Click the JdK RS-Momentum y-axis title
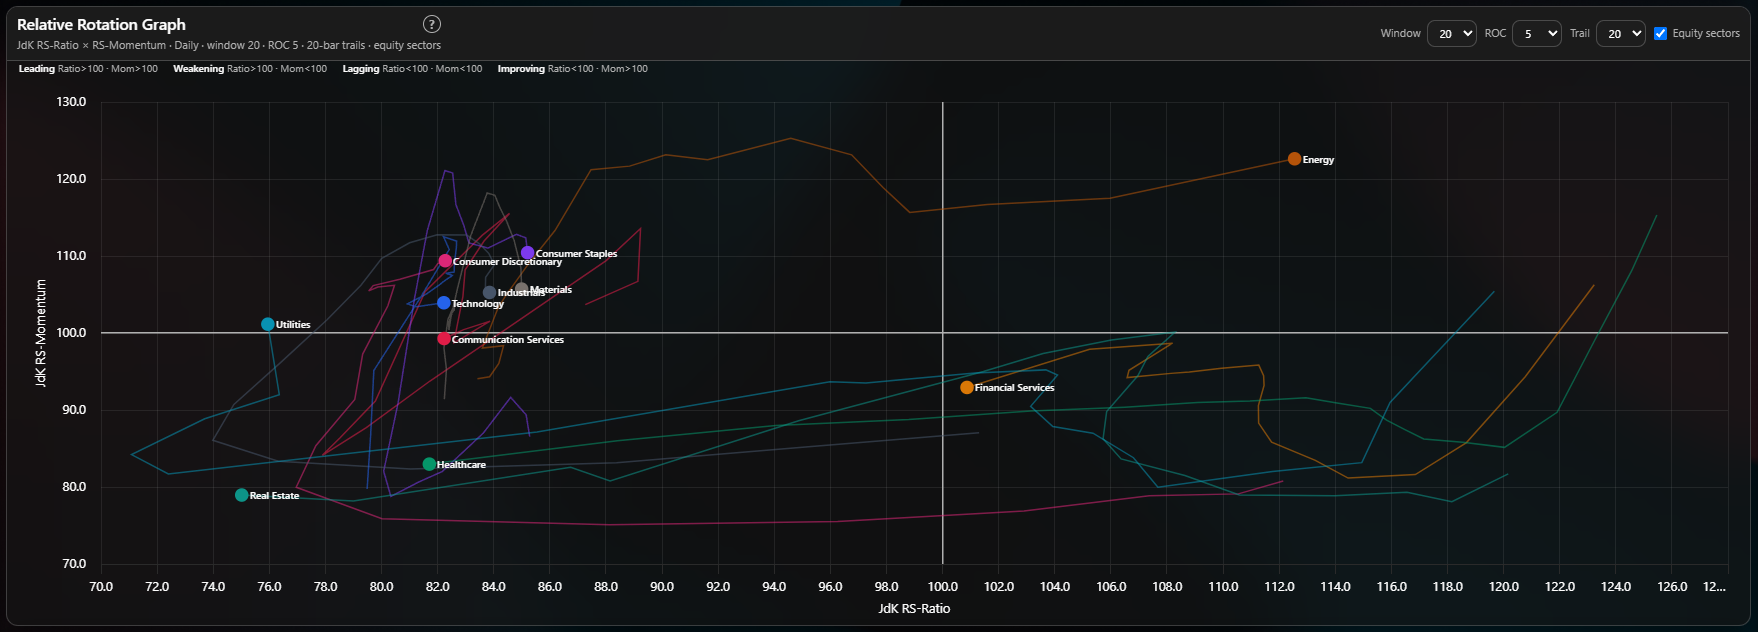Screen dimensions: 1758x632 (41, 333)
